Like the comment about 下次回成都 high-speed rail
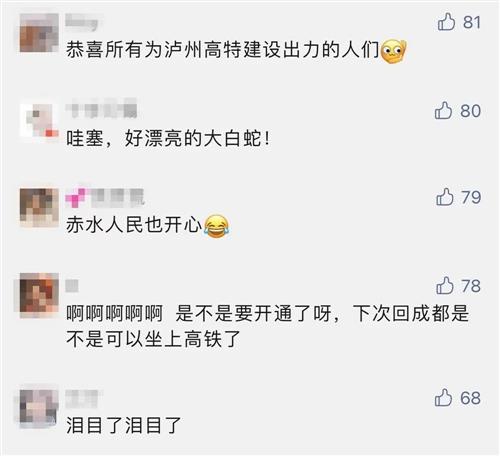The width and height of the screenshot is (500, 456). 445,286
